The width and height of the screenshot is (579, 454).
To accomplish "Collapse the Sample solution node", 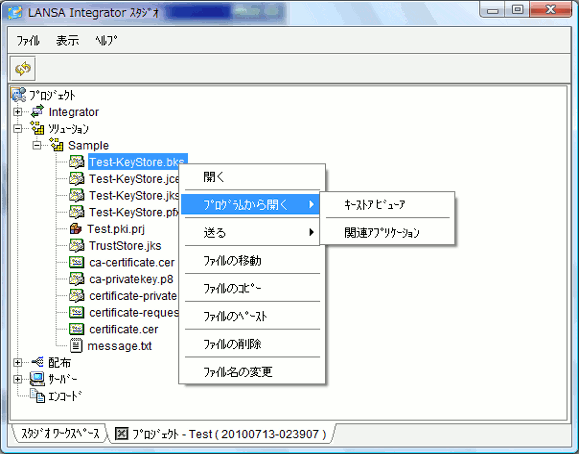I will 37,145.
